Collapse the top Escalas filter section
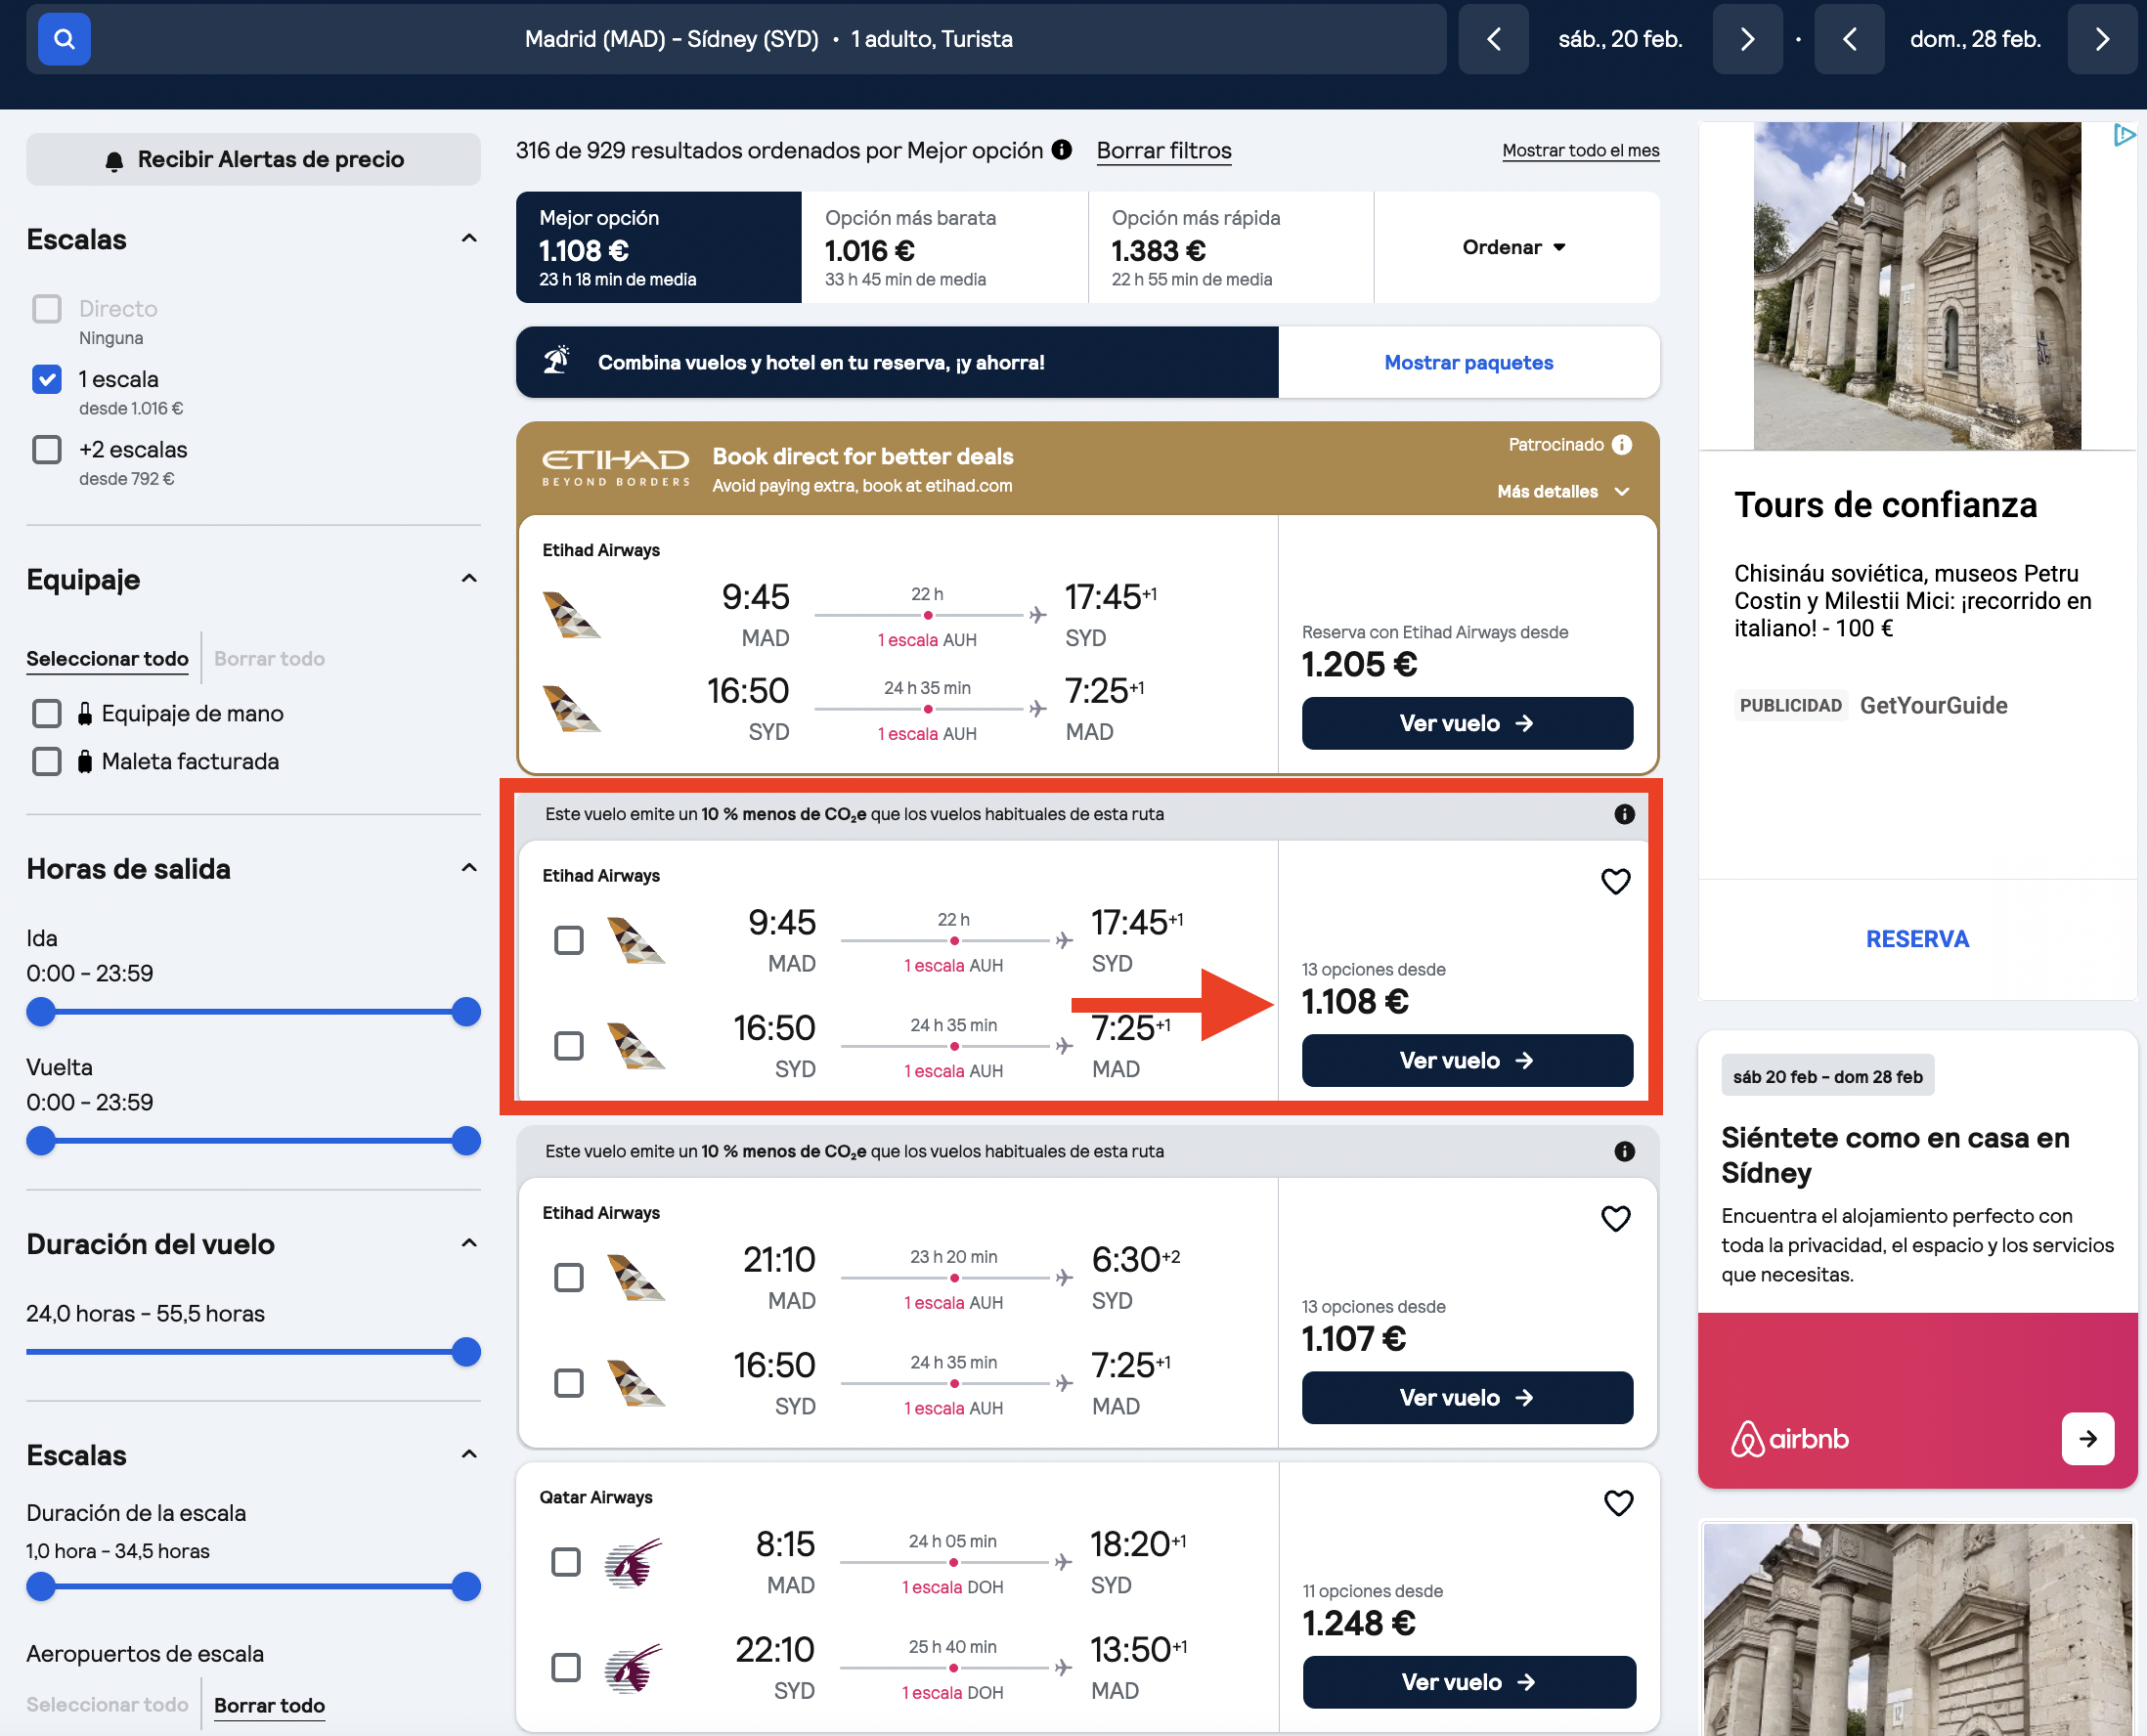This screenshot has height=1736, width=2147. (x=469, y=238)
